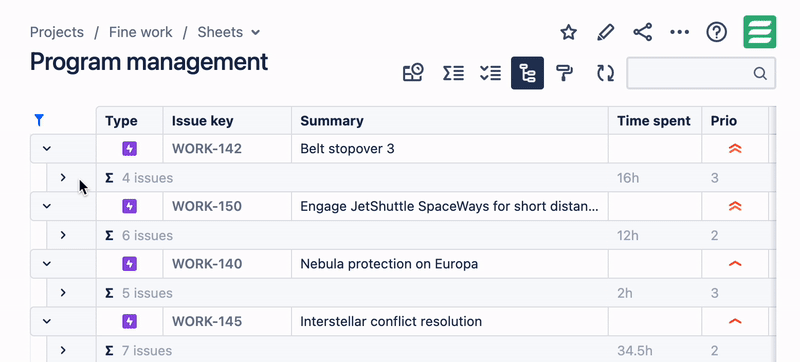
Task: Click the search input field
Action: (x=701, y=73)
